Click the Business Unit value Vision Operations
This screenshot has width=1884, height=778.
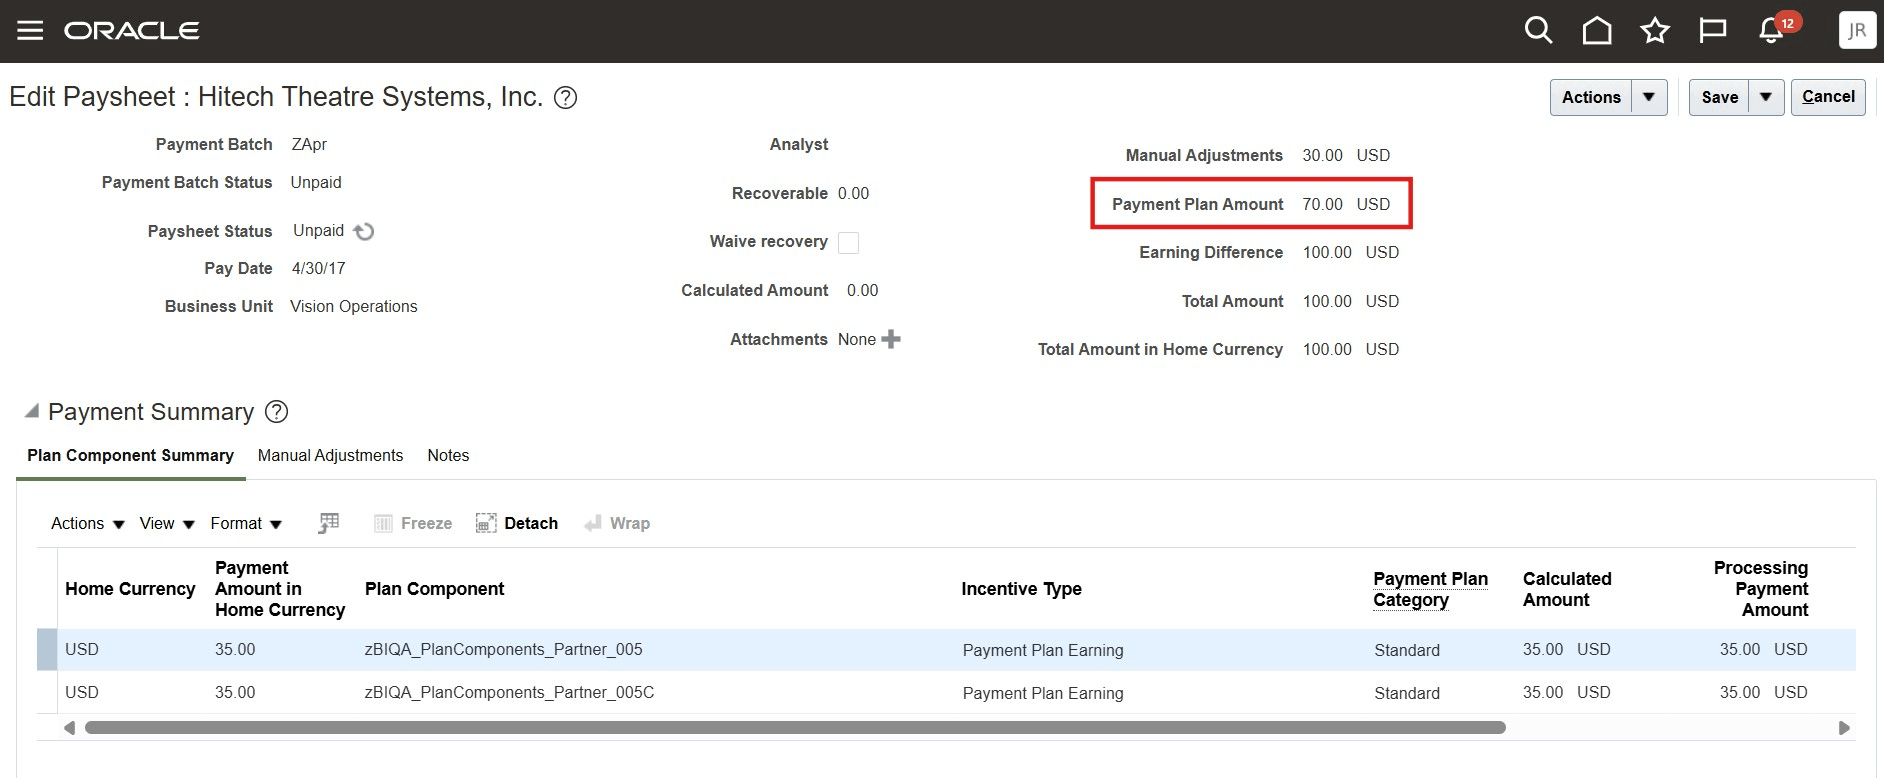click(354, 306)
